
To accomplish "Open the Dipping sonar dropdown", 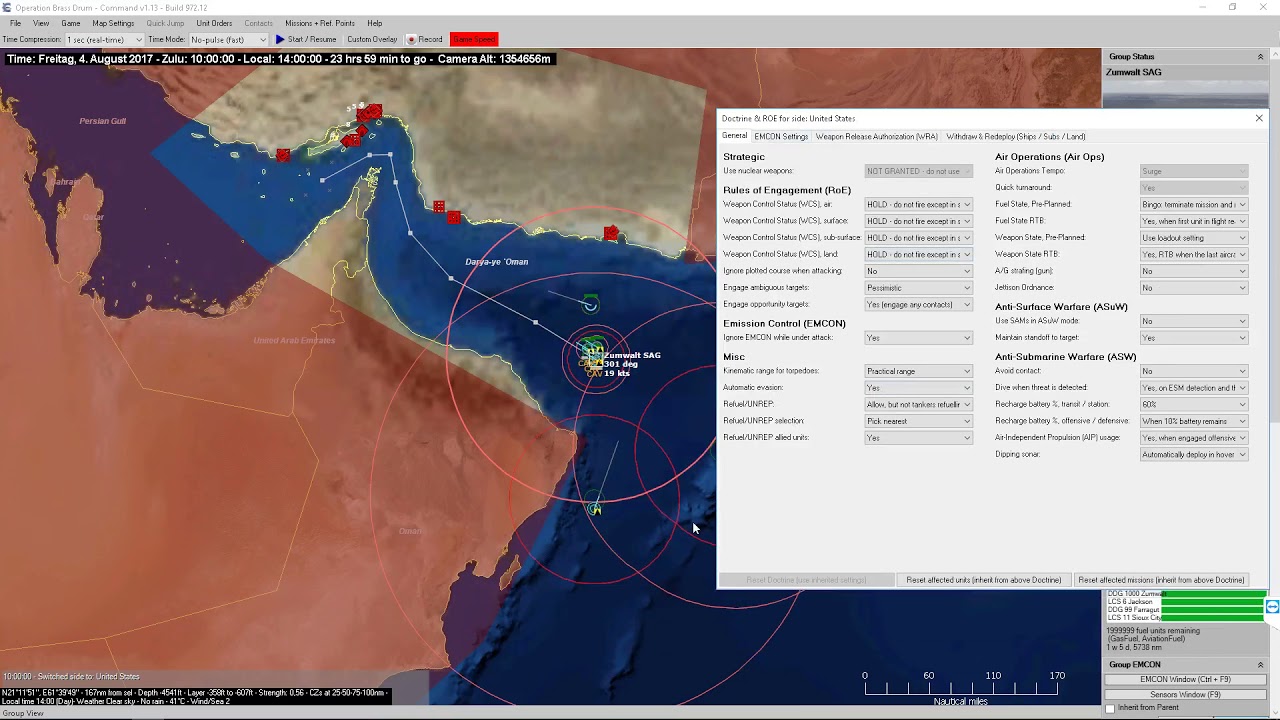I will (x=1194, y=454).
